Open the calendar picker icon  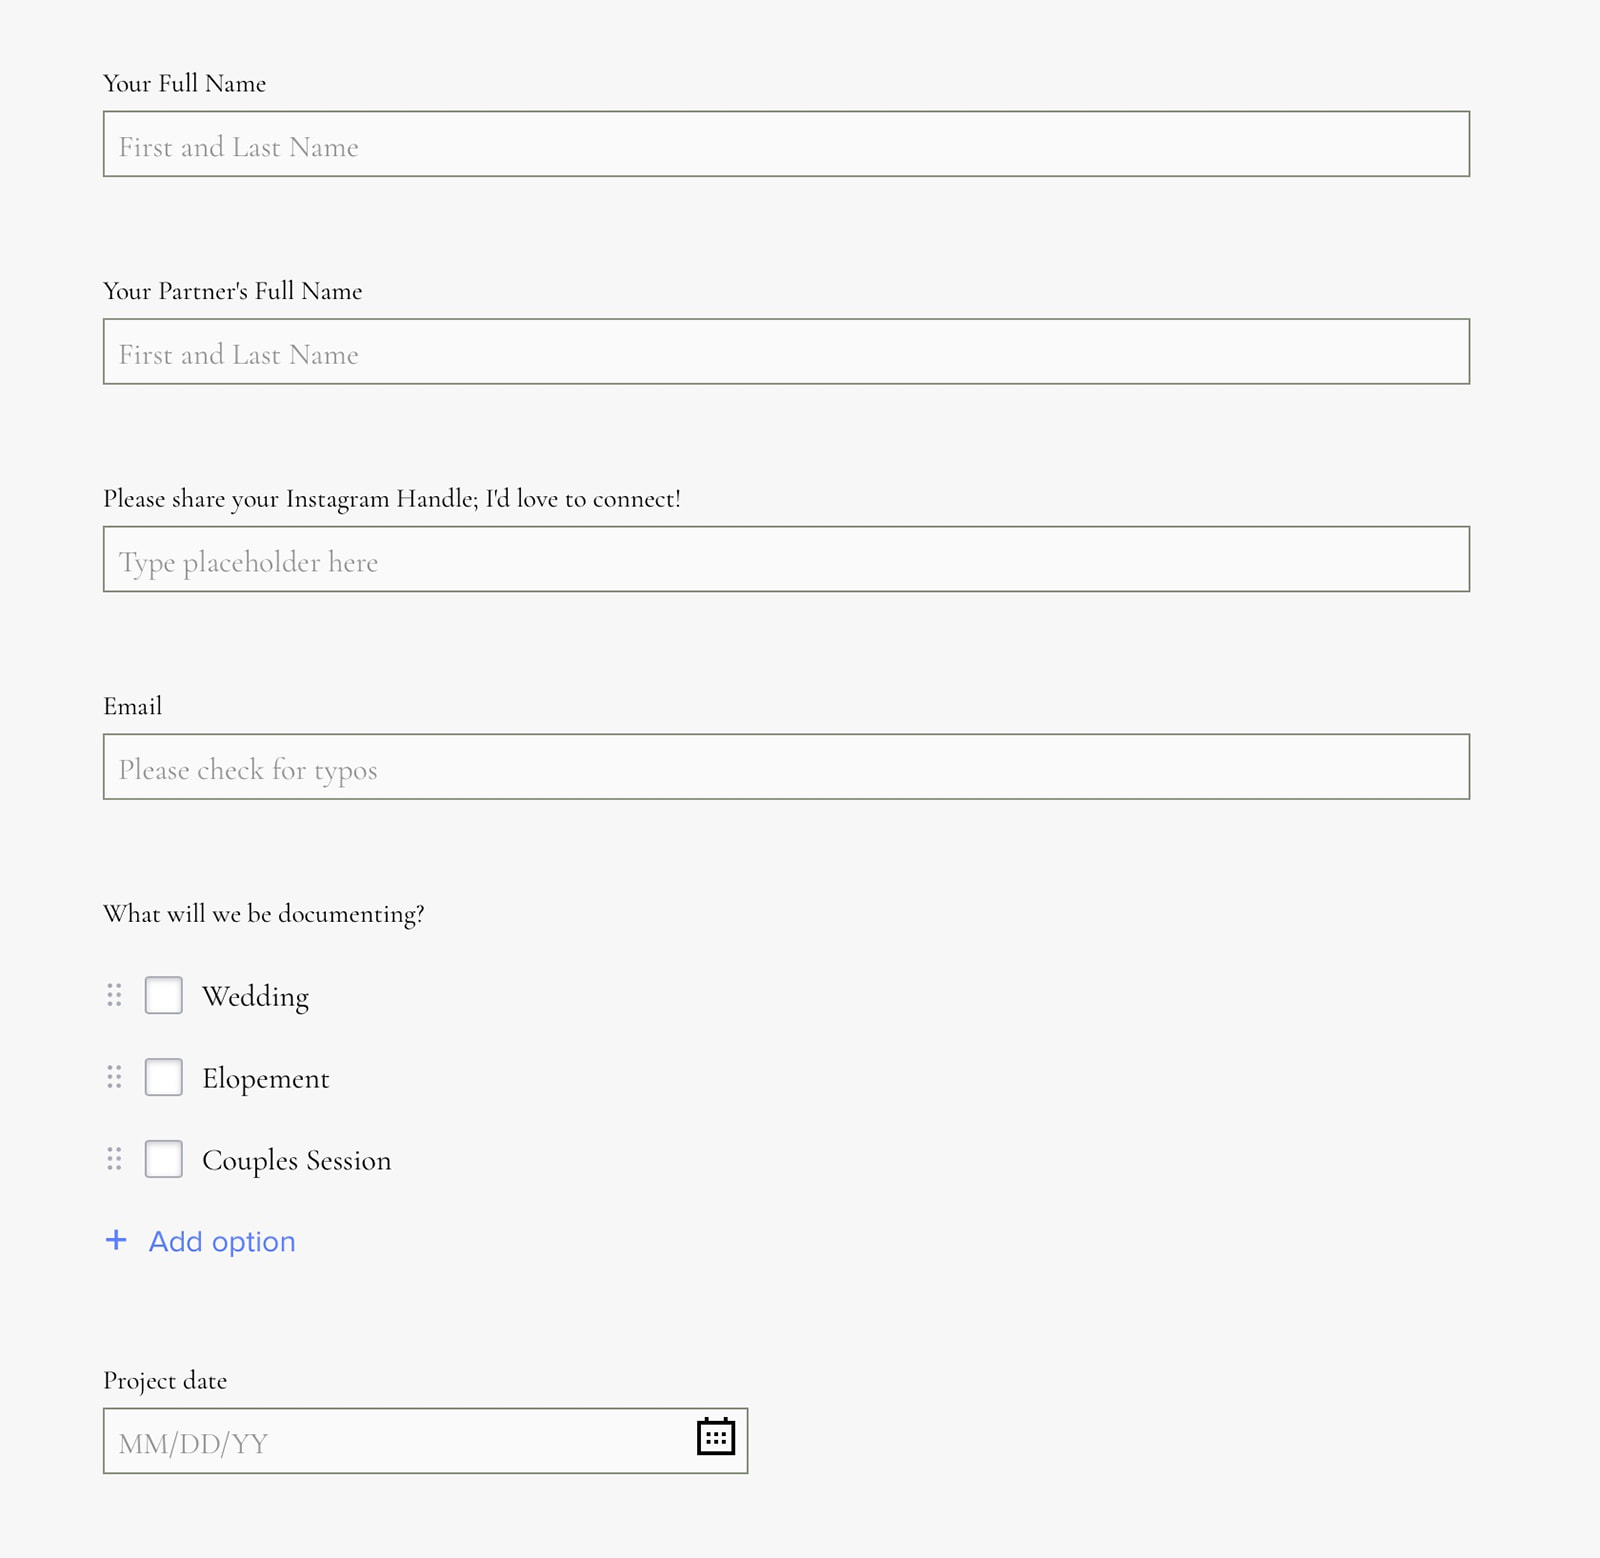715,1437
